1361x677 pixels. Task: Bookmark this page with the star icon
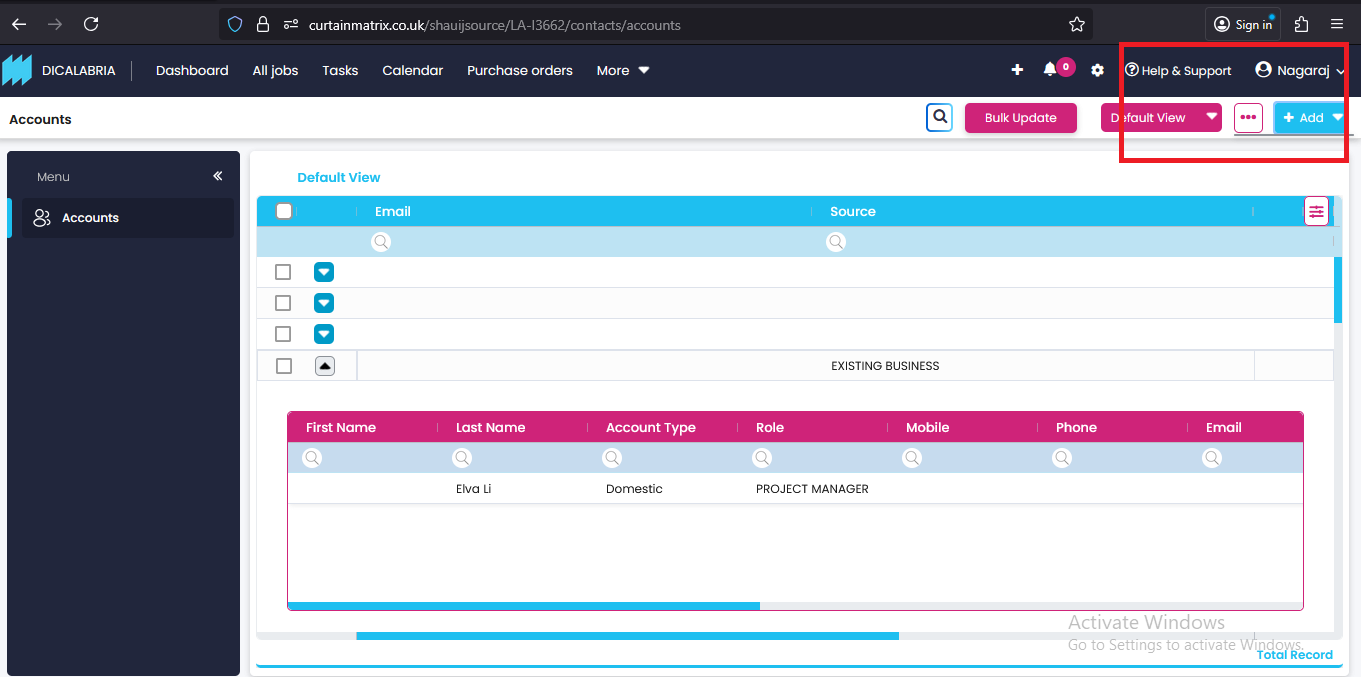(x=1076, y=24)
